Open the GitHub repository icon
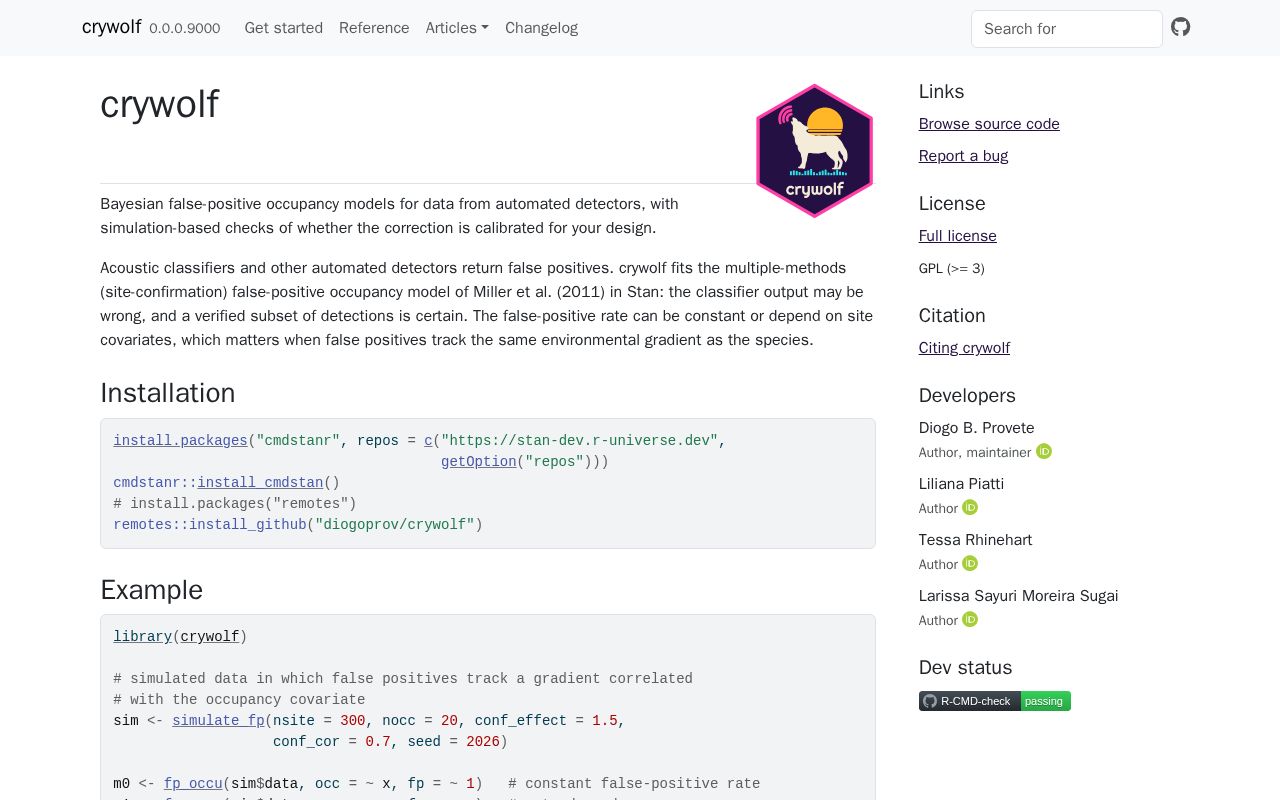This screenshot has height=800, width=1280. point(1181,27)
